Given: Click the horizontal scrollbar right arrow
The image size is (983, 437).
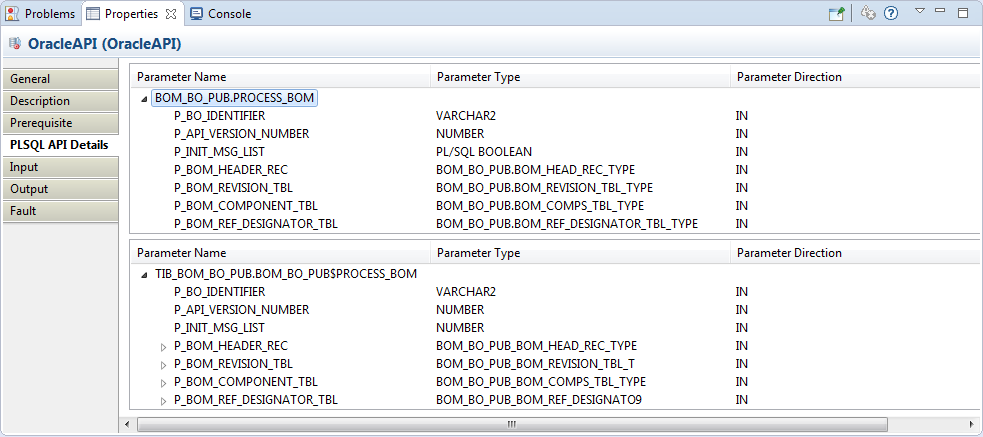Looking at the screenshot, I should [x=972, y=424].
